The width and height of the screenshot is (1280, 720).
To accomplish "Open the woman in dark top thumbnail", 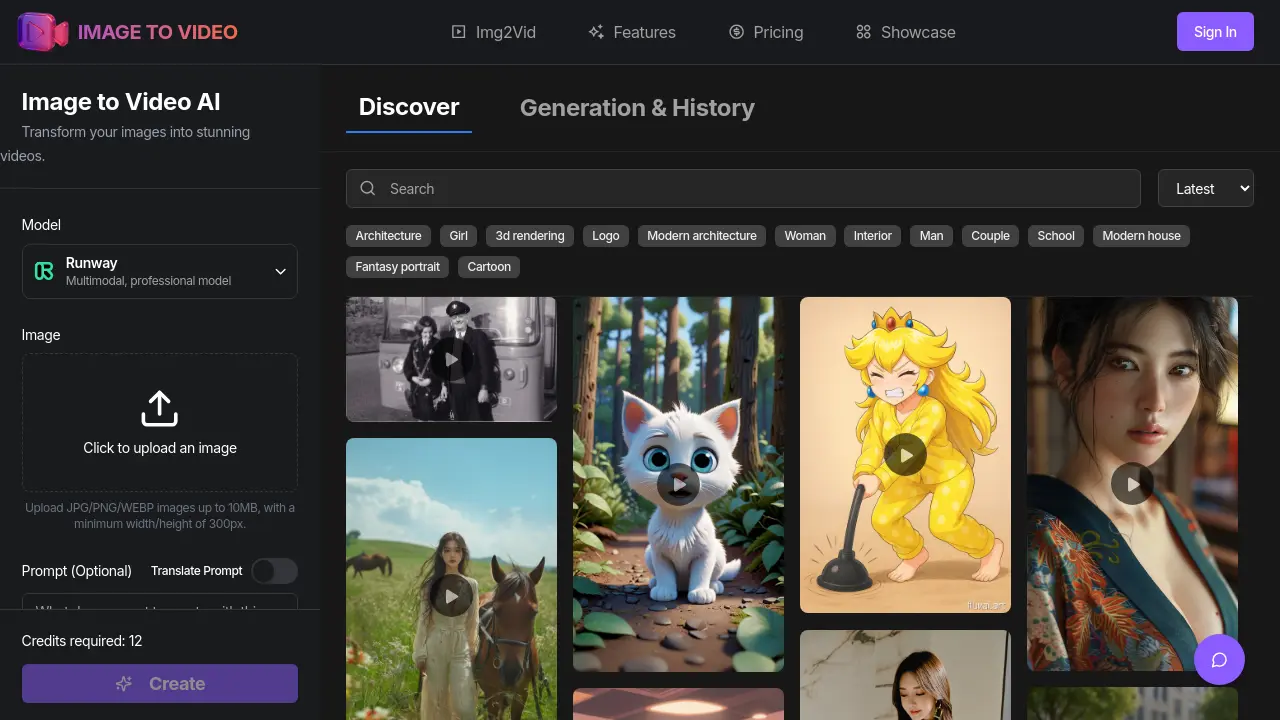I will (x=905, y=675).
